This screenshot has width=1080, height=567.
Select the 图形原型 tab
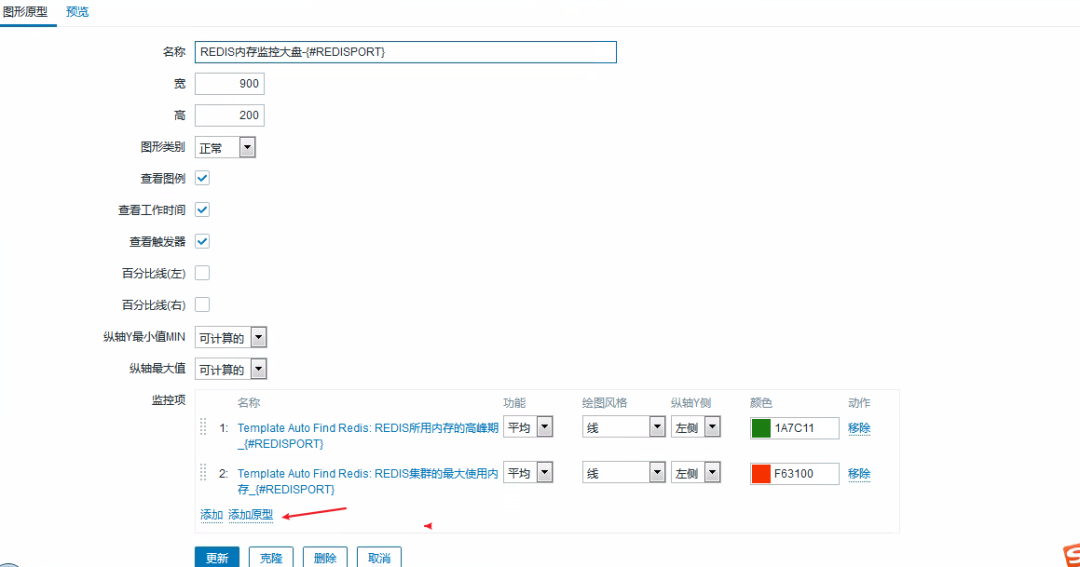[x=25, y=12]
